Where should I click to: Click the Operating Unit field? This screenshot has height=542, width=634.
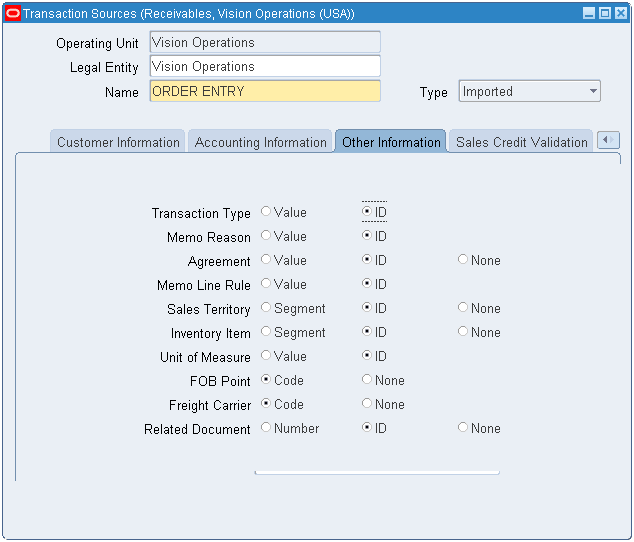pos(265,43)
